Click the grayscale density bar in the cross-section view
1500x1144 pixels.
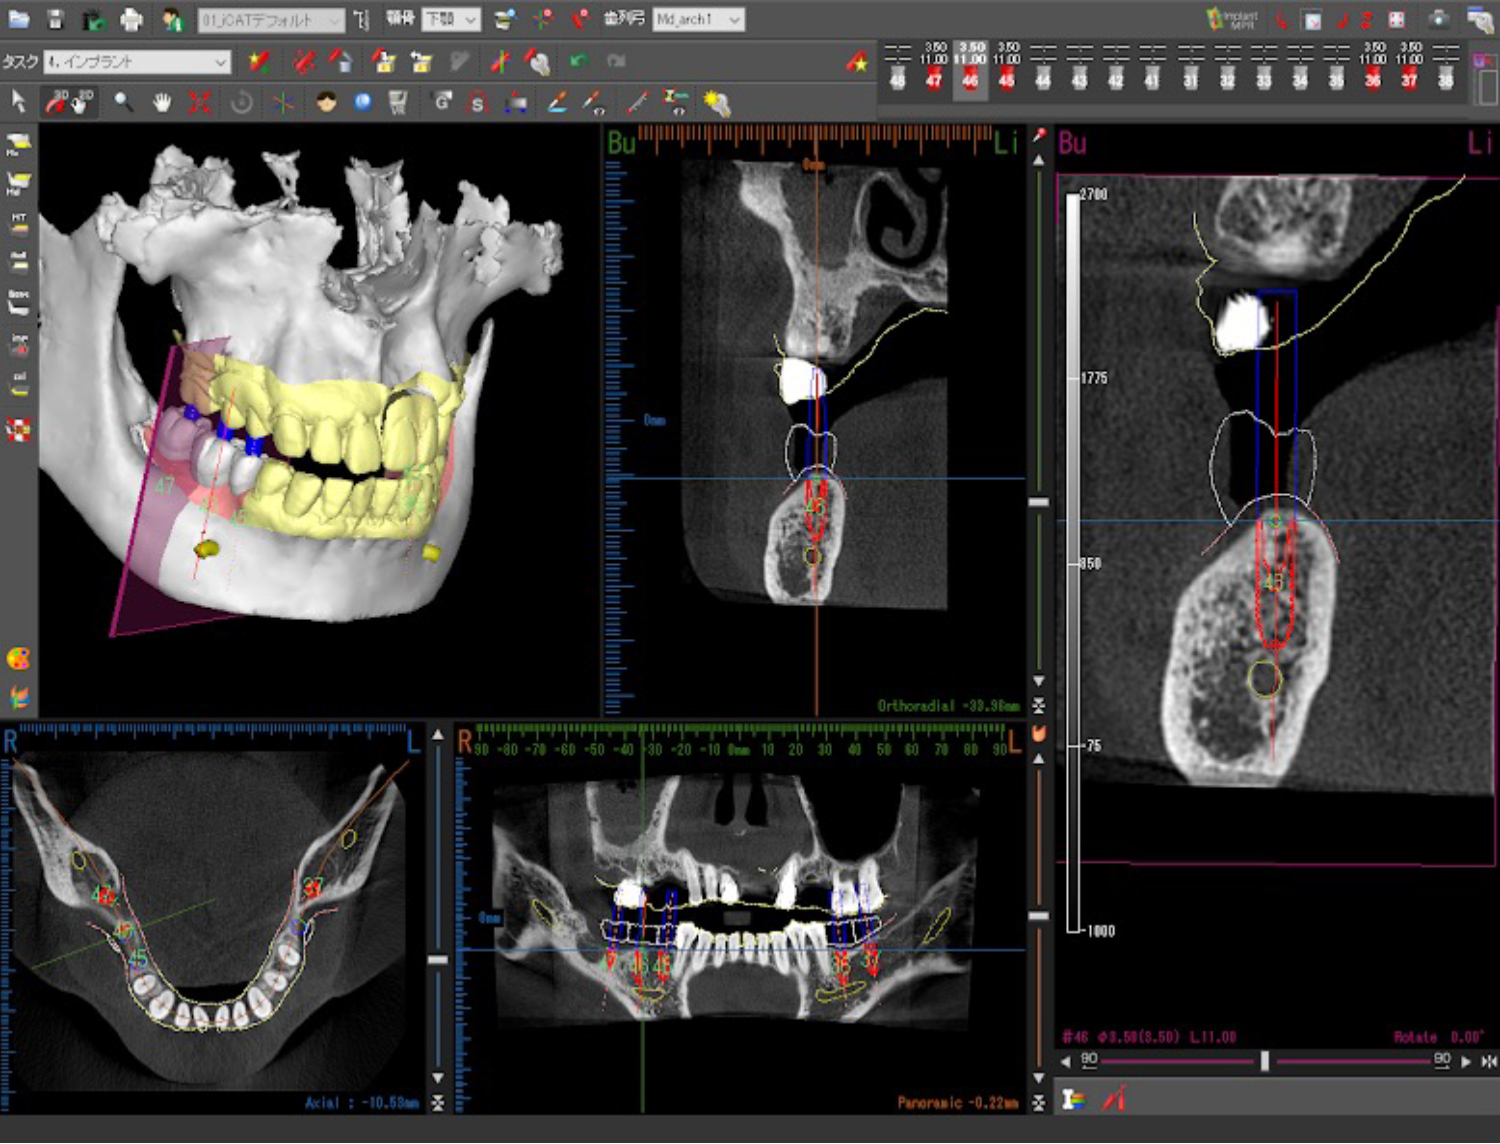click(x=1073, y=560)
